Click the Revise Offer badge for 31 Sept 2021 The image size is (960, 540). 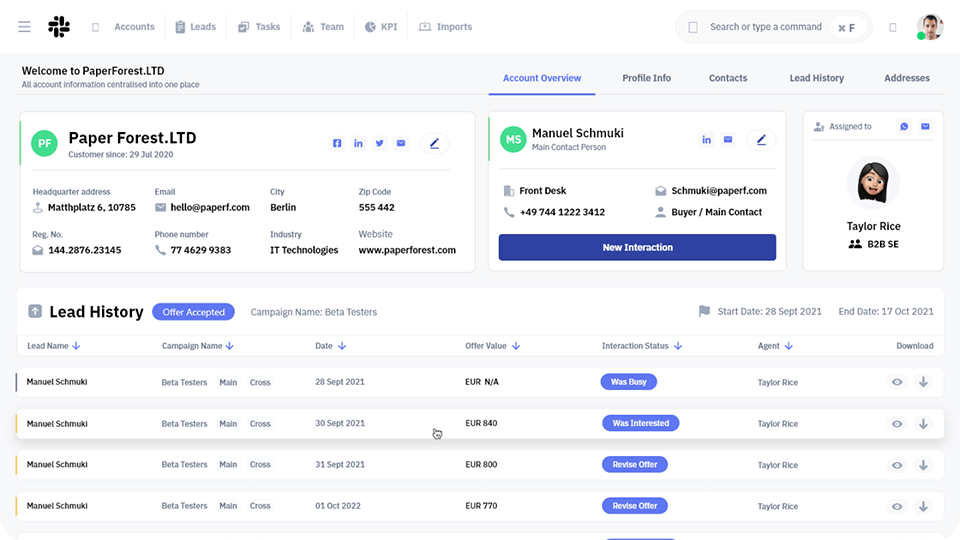(635, 465)
